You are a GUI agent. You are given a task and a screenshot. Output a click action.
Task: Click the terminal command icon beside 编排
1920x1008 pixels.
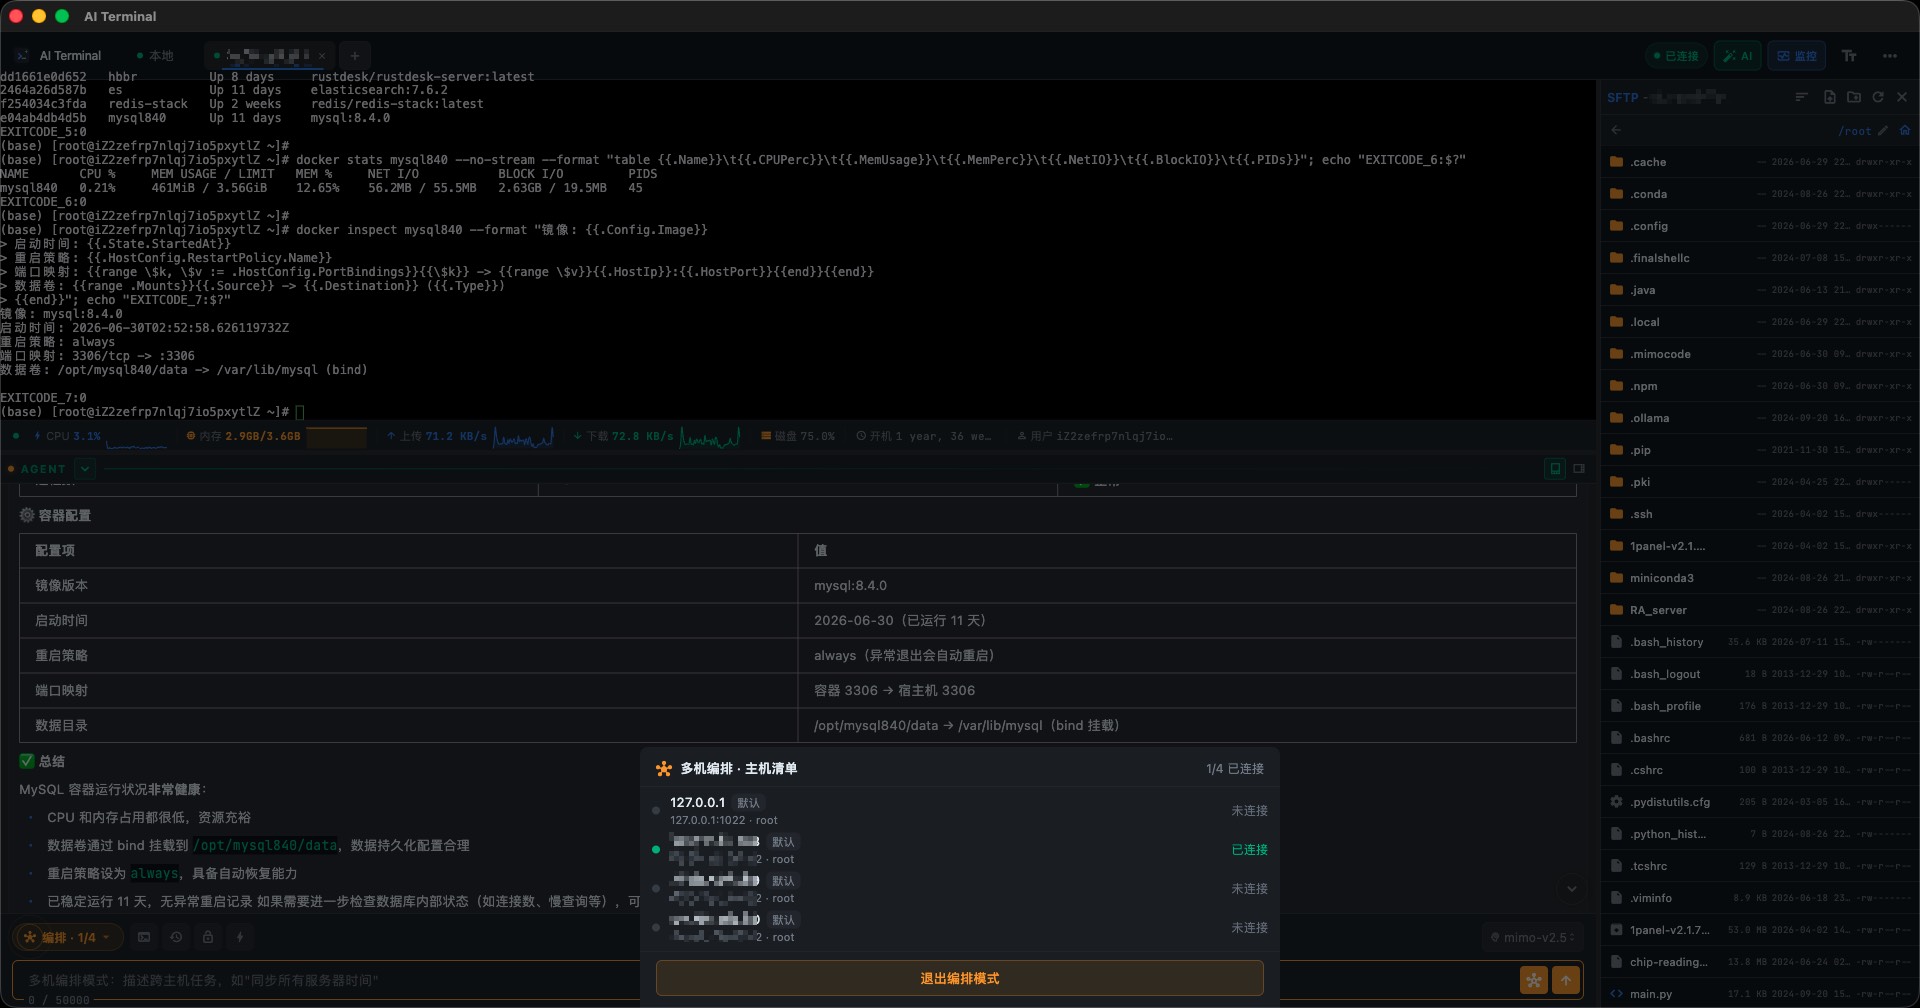pos(144,937)
